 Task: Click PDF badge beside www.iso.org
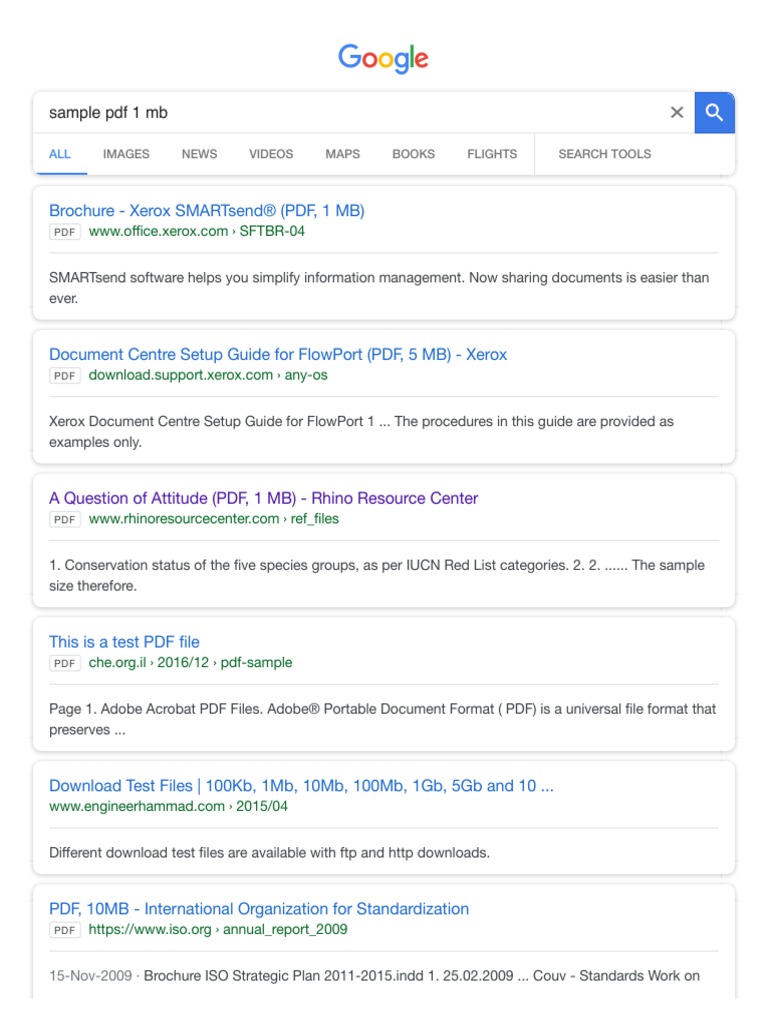click(x=65, y=930)
